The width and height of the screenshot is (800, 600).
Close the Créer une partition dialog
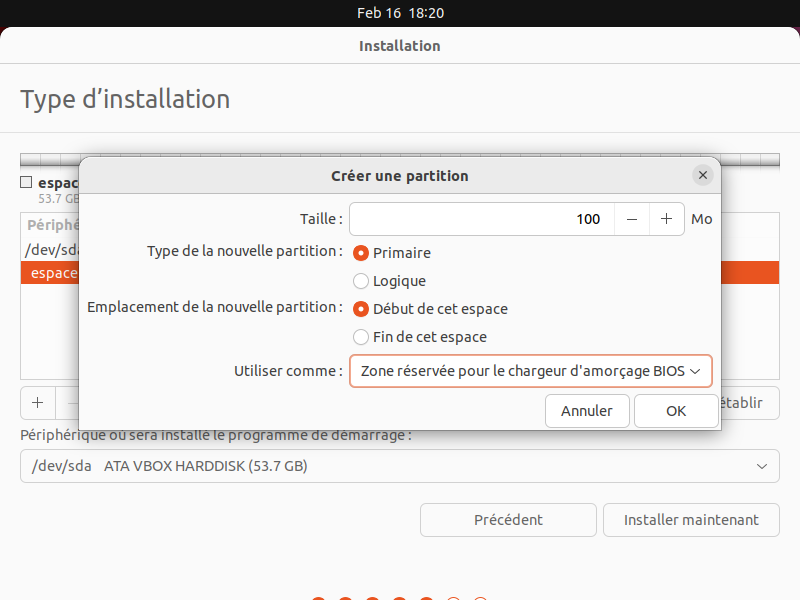click(703, 175)
